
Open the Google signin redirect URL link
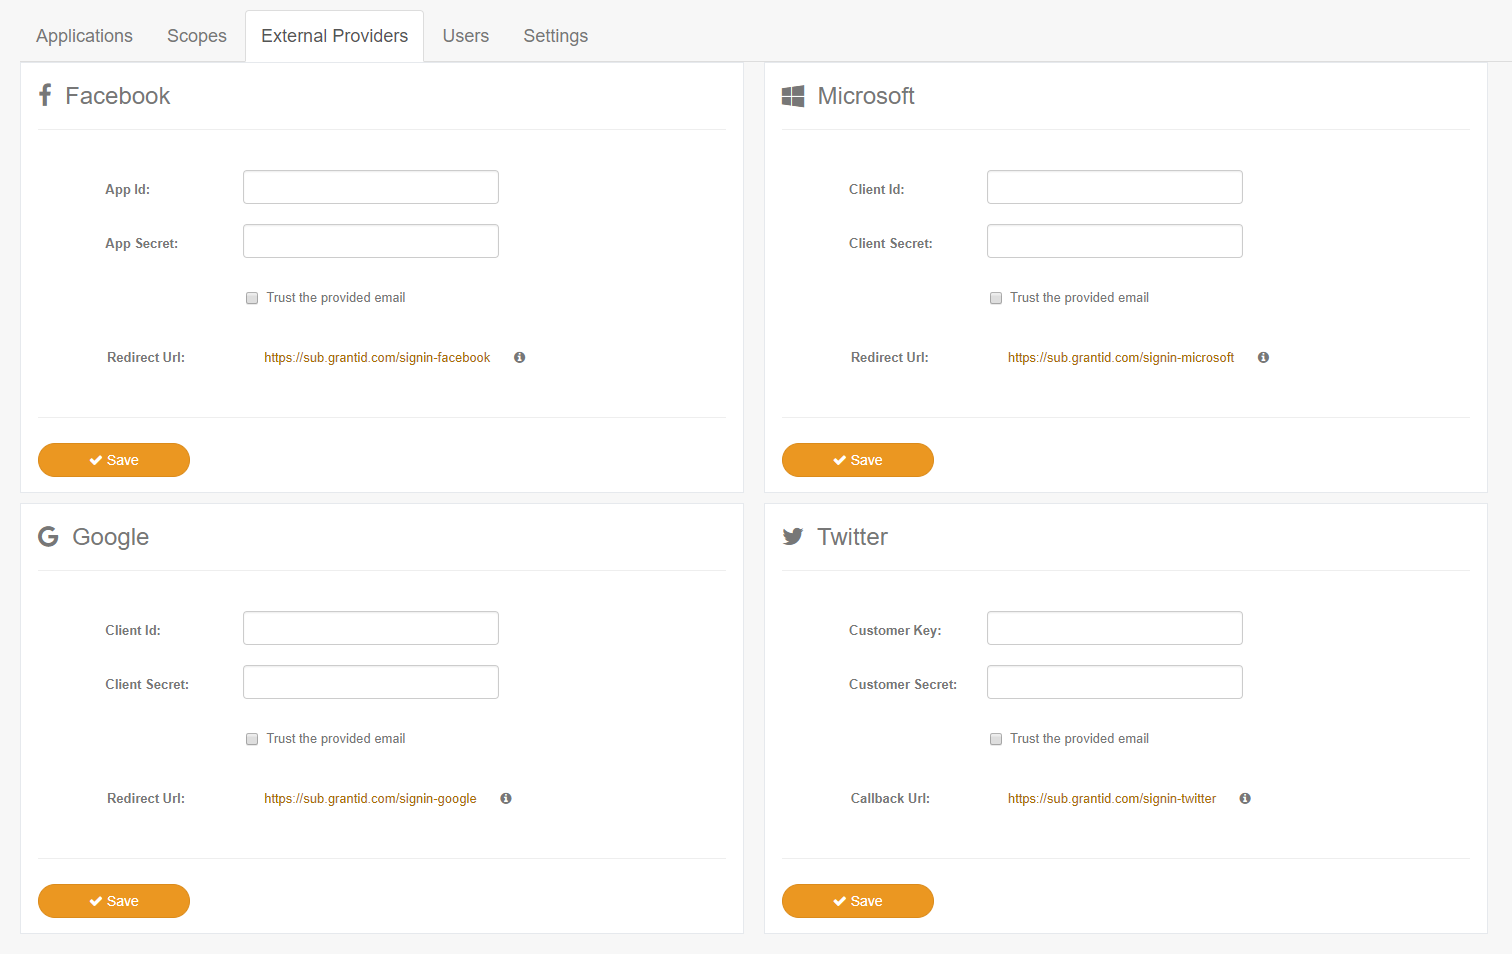(x=370, y=799)
